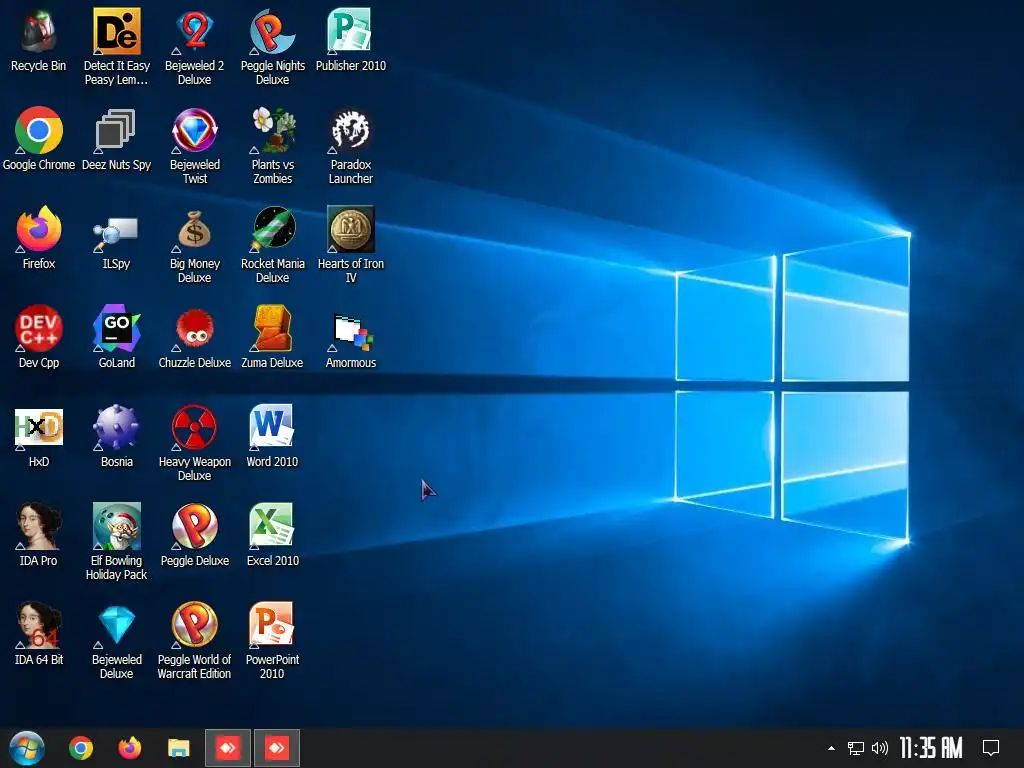Open the Action Center notifications icon
This screenshot has height=768, width=1024.
coord(991,748)
